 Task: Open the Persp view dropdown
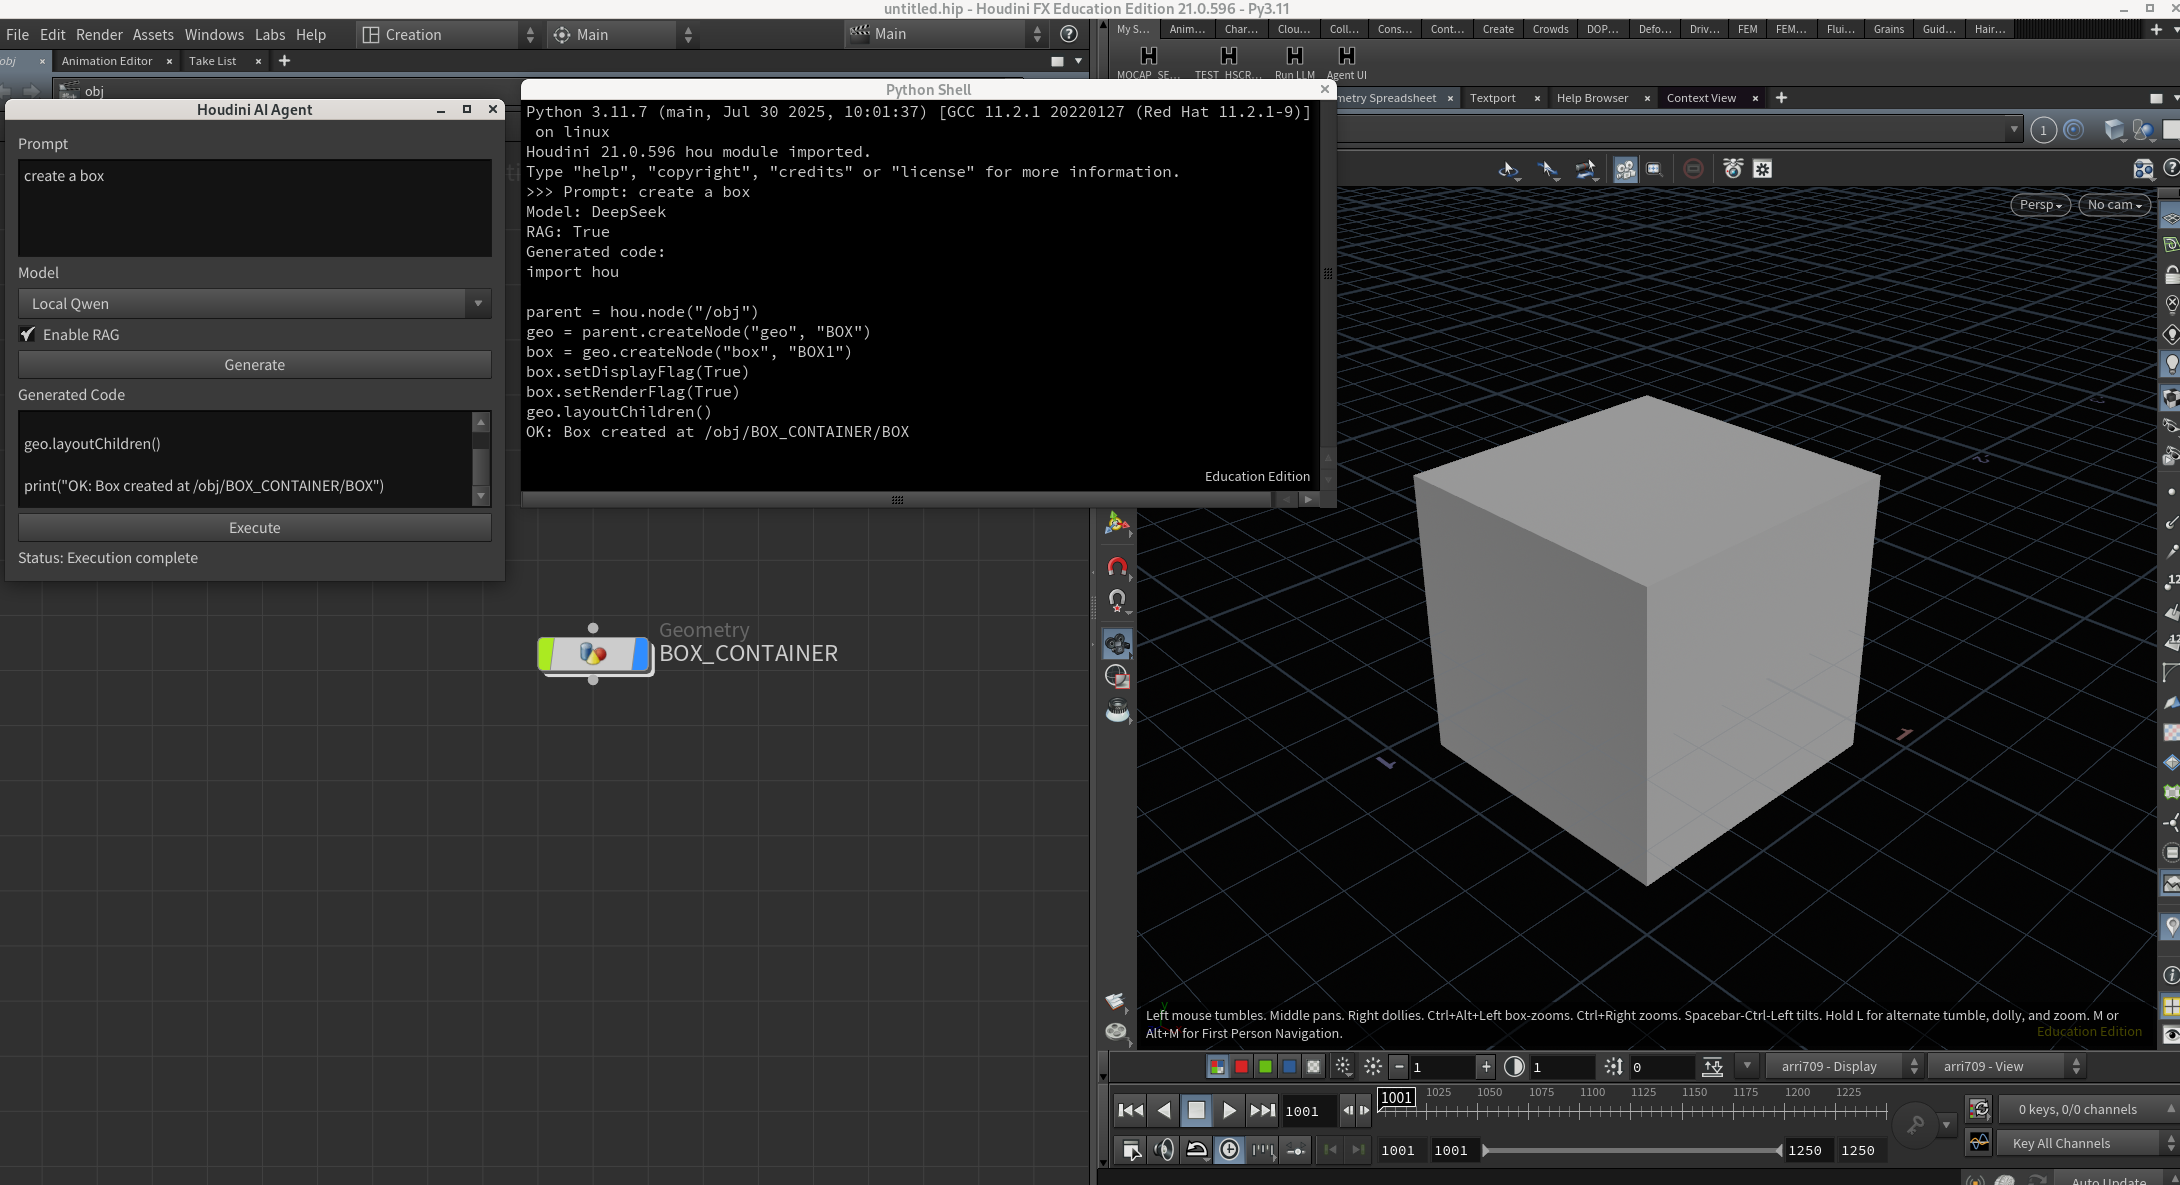(2040, 205)
